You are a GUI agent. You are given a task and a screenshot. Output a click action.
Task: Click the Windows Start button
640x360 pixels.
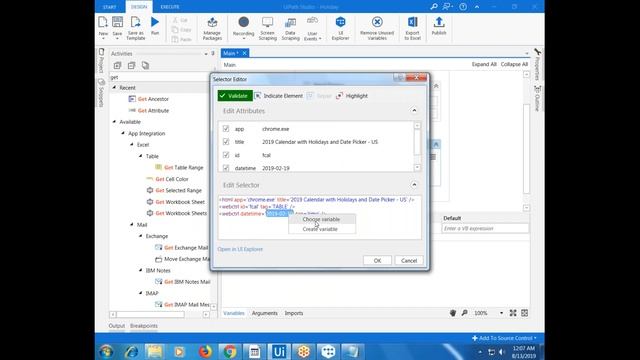click(x=107, y=351)
